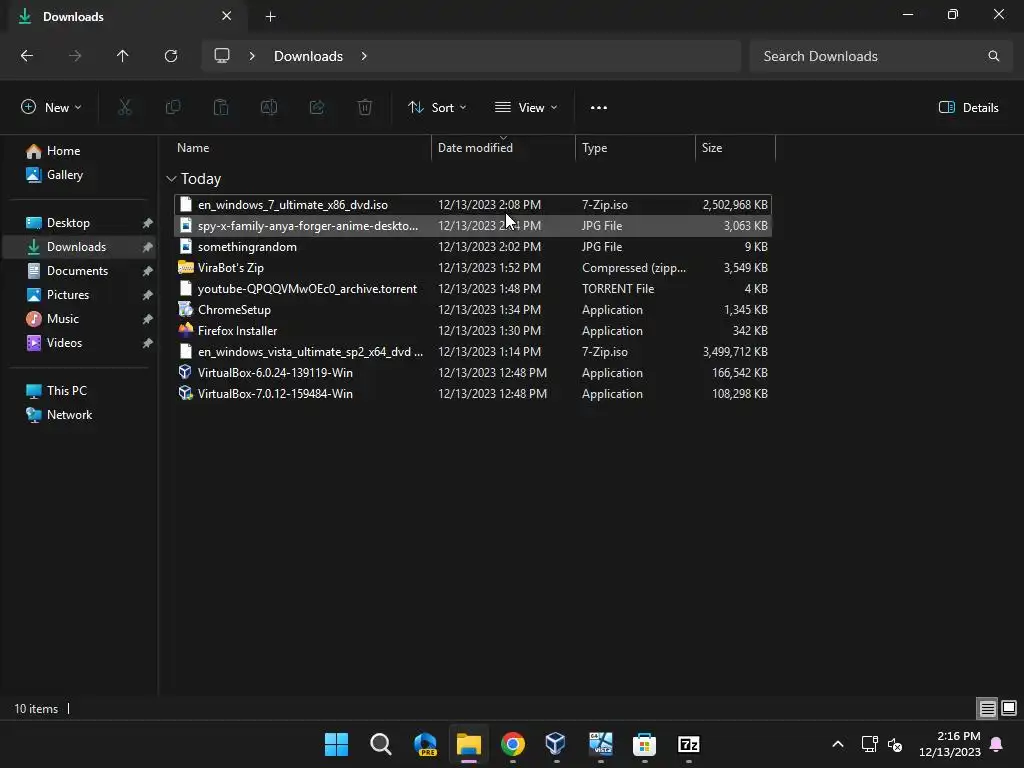The width and height of the screenshot is (1024, 768).
Task: Click the Cut scissors icon in toolbar
Action: point(124,108)
